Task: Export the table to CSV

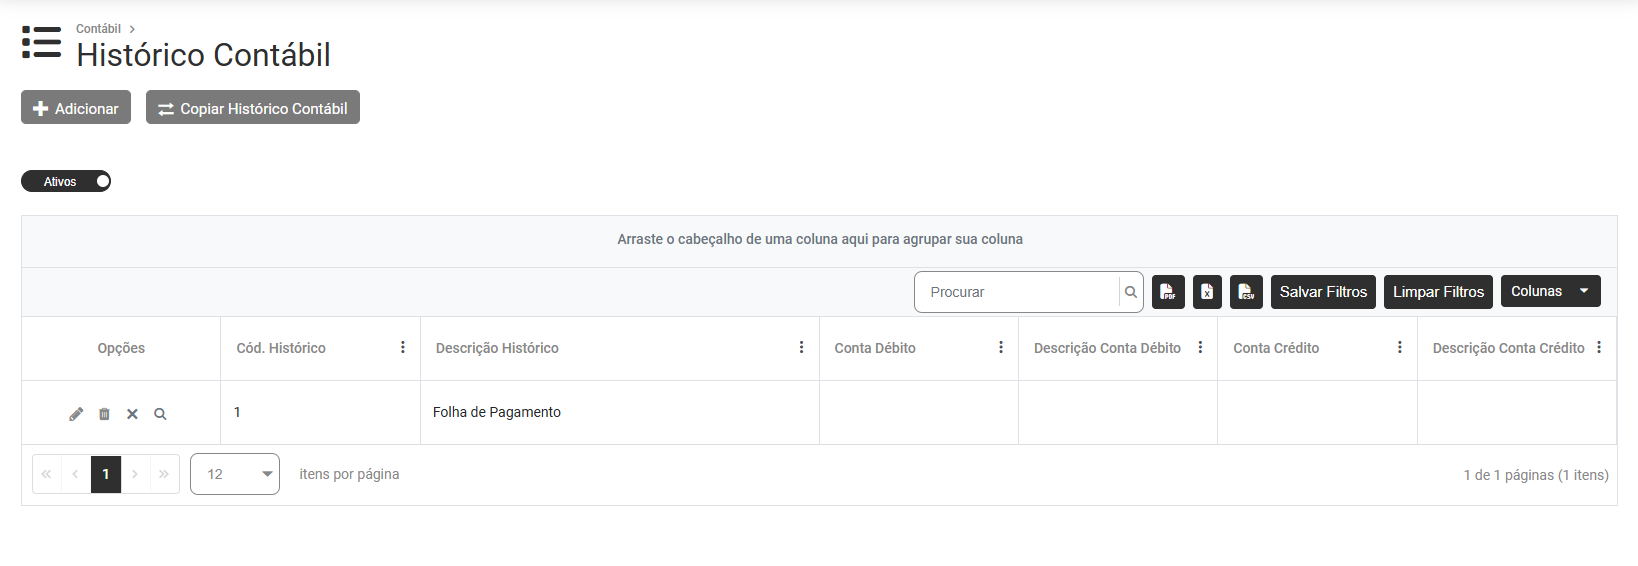Action: point(1246,292)
